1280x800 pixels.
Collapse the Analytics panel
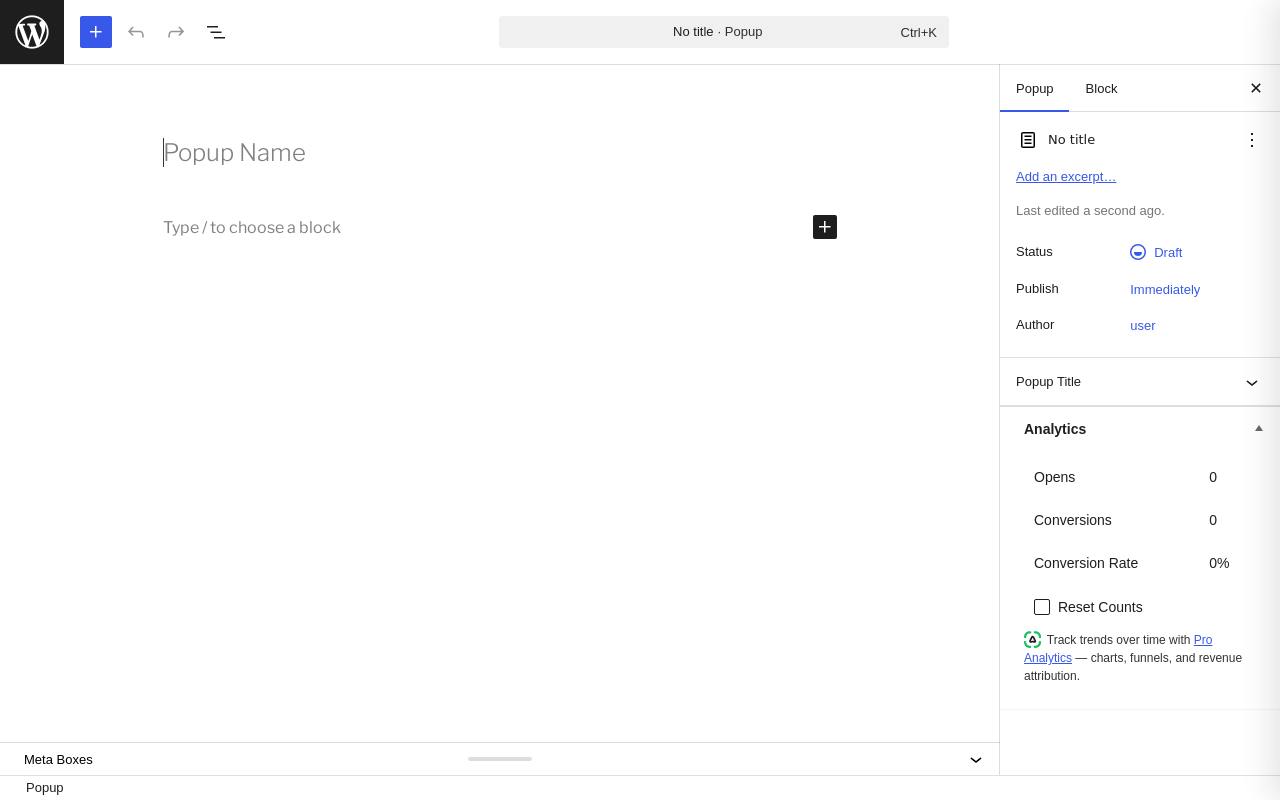[x=1259, y=429]
